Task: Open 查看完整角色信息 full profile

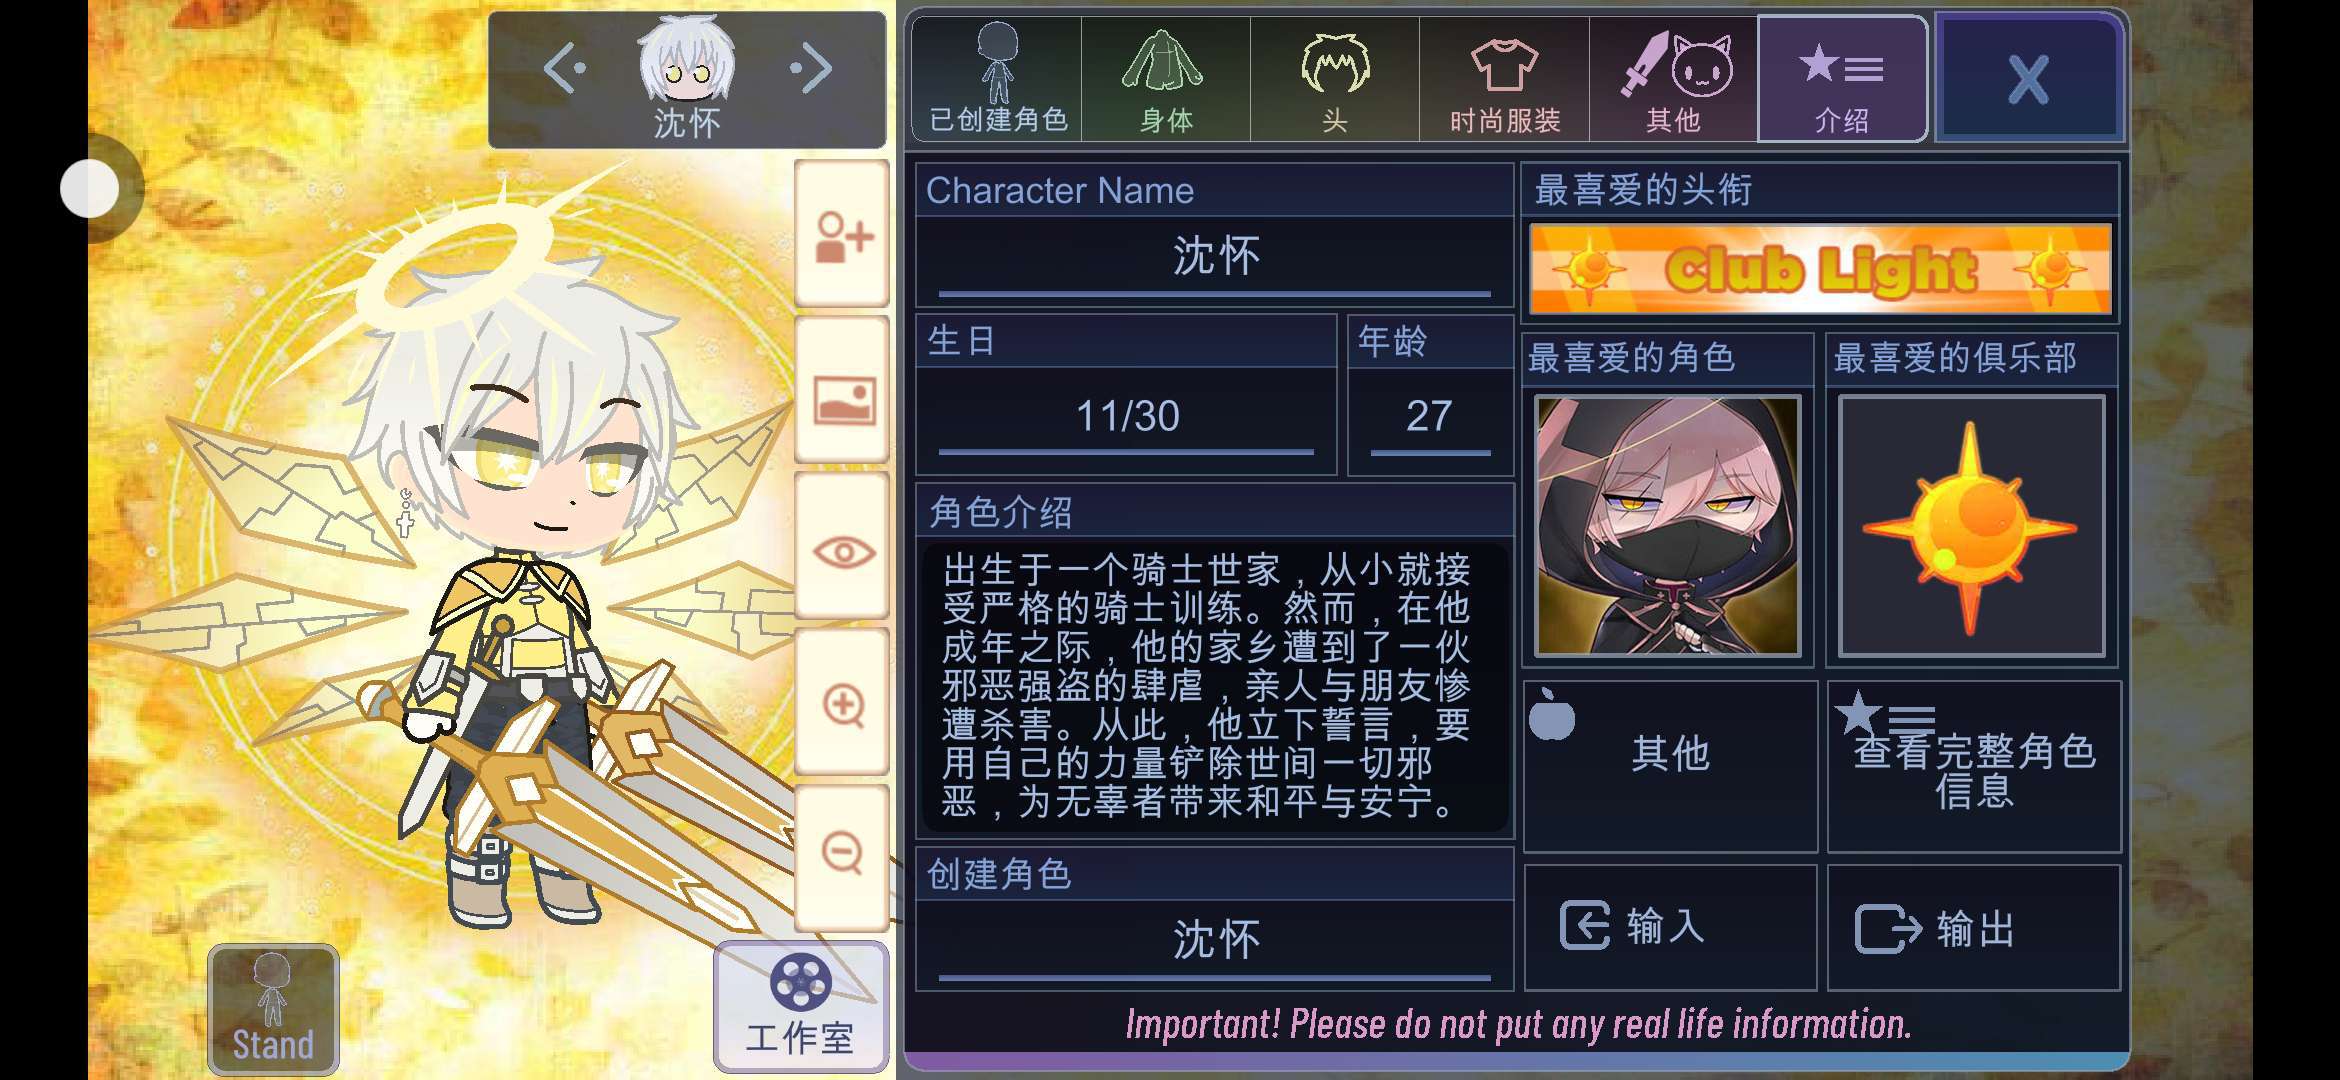Action: (x=1974, y=767)
